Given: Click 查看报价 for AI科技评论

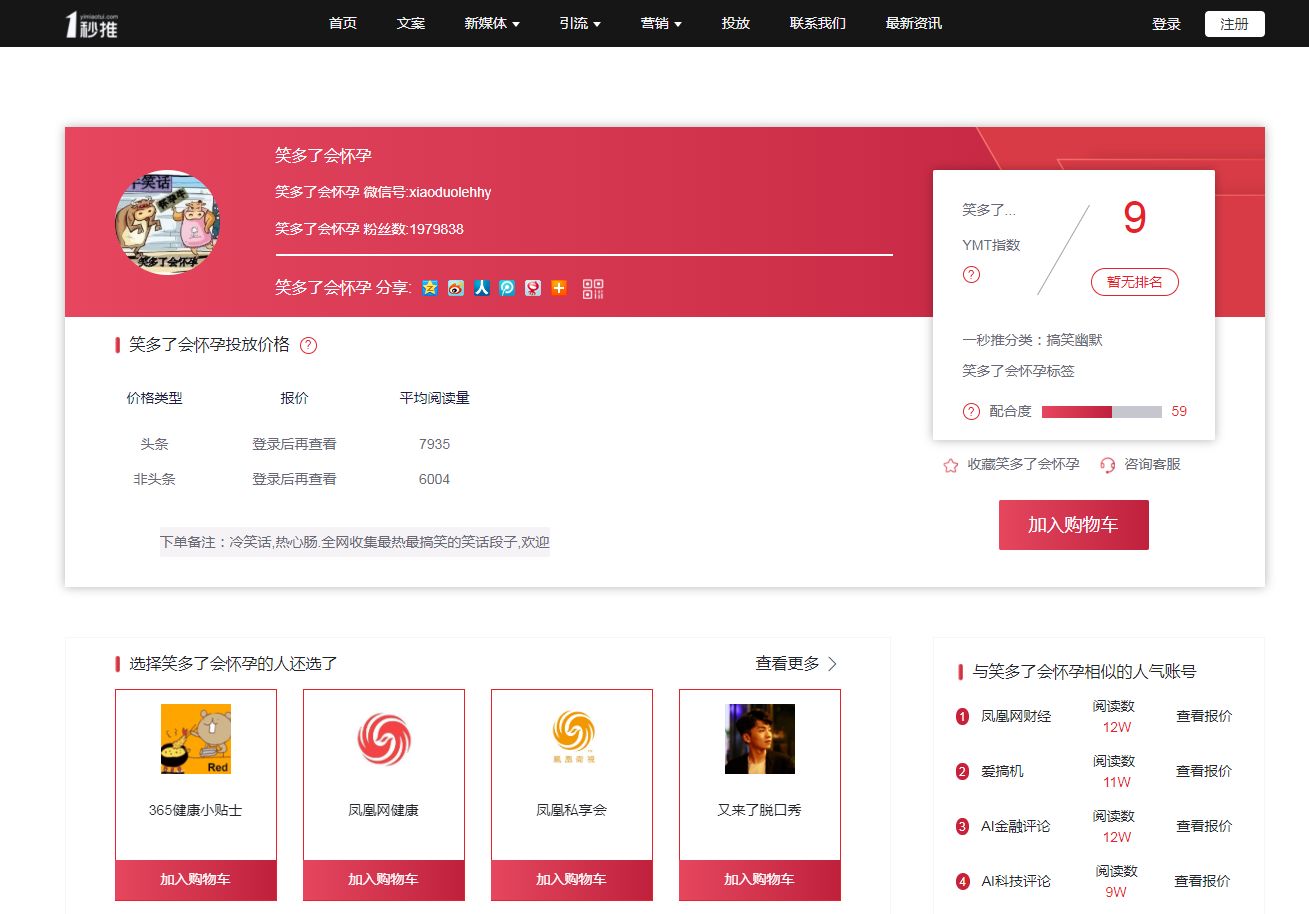Looking at the screenshot, I should point(1202,881).
